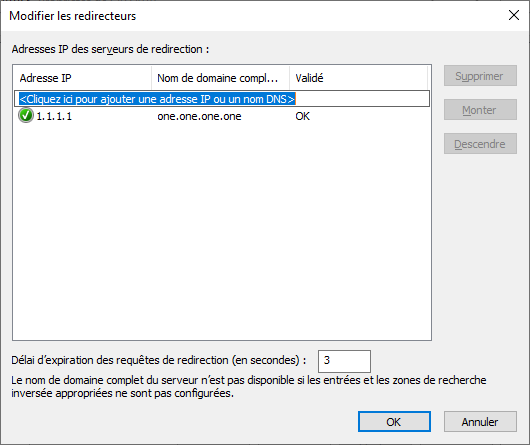This screenshot has width=530, height=445.
Task: Click the Adresses IP des serveurs label
Action: tap(111, 49)
